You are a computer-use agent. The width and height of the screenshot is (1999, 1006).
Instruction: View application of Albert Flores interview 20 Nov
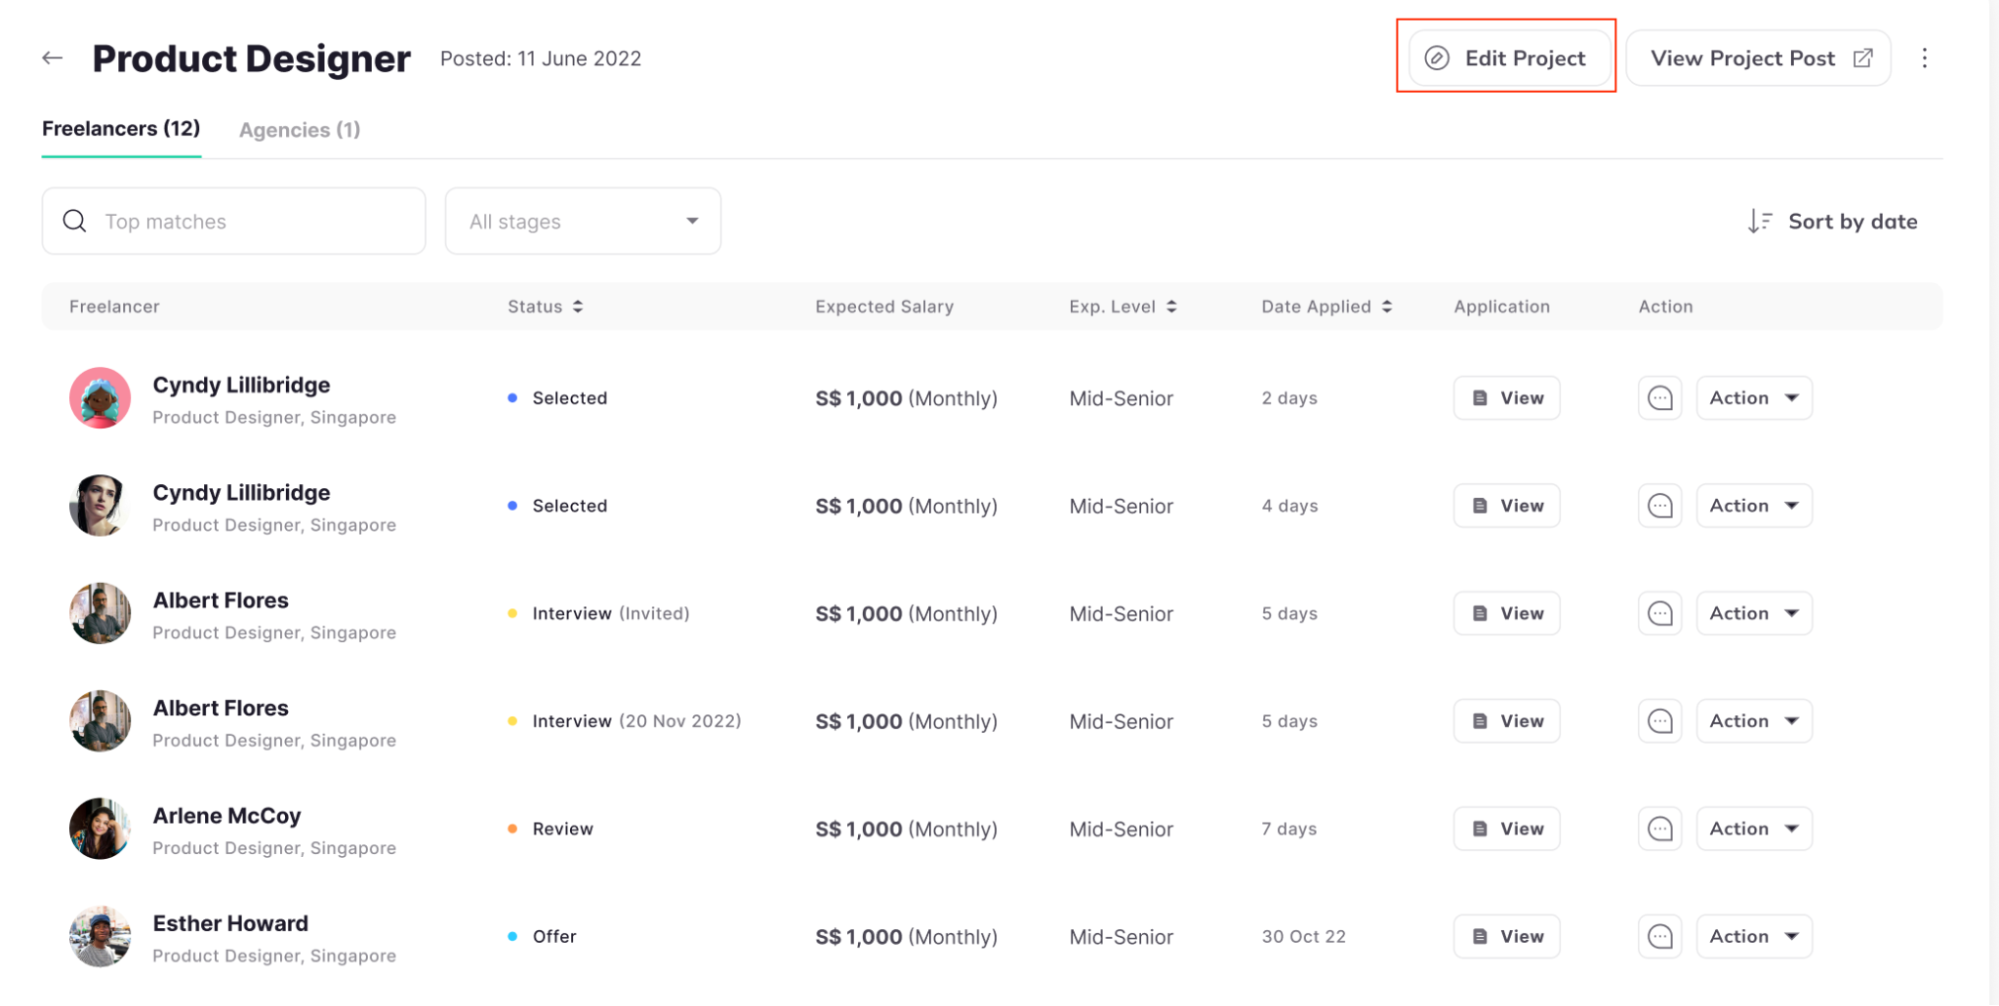tap(1506, 721)
